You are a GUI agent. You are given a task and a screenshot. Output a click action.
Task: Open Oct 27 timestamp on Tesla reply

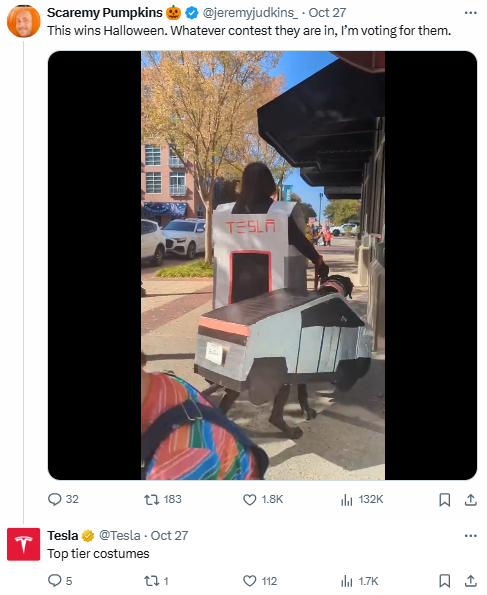pyautogui.click(x=169, y=535)
